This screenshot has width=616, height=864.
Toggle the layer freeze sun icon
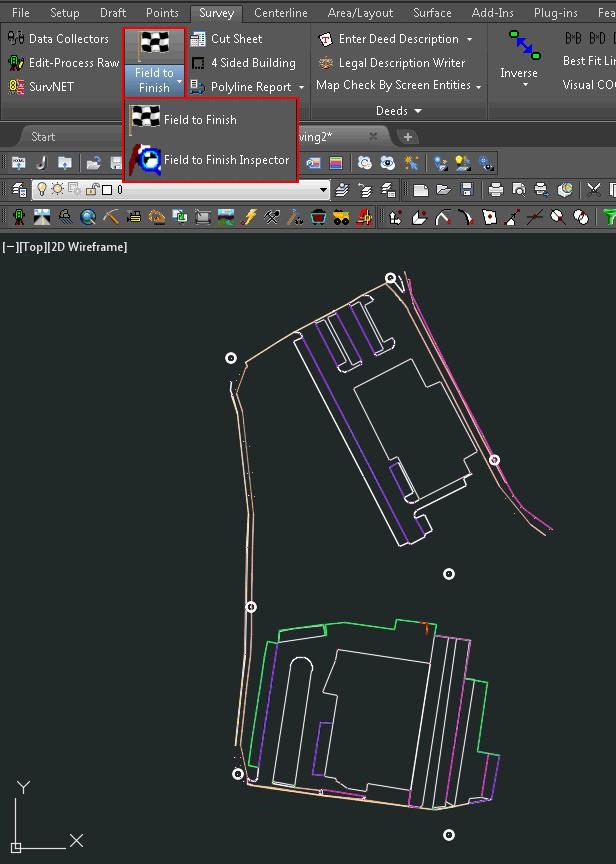coord(59,190)
